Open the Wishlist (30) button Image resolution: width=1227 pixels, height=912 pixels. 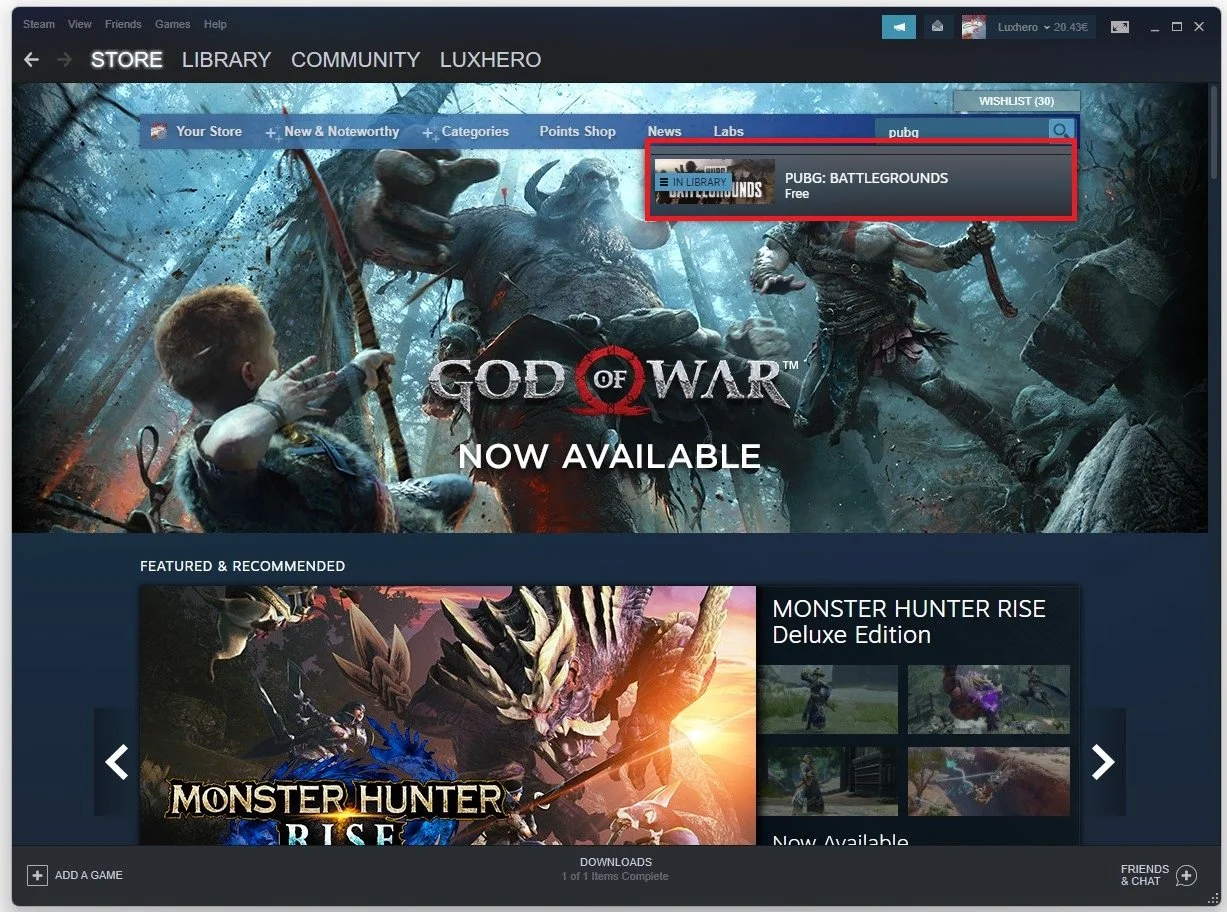point(1016,101)
